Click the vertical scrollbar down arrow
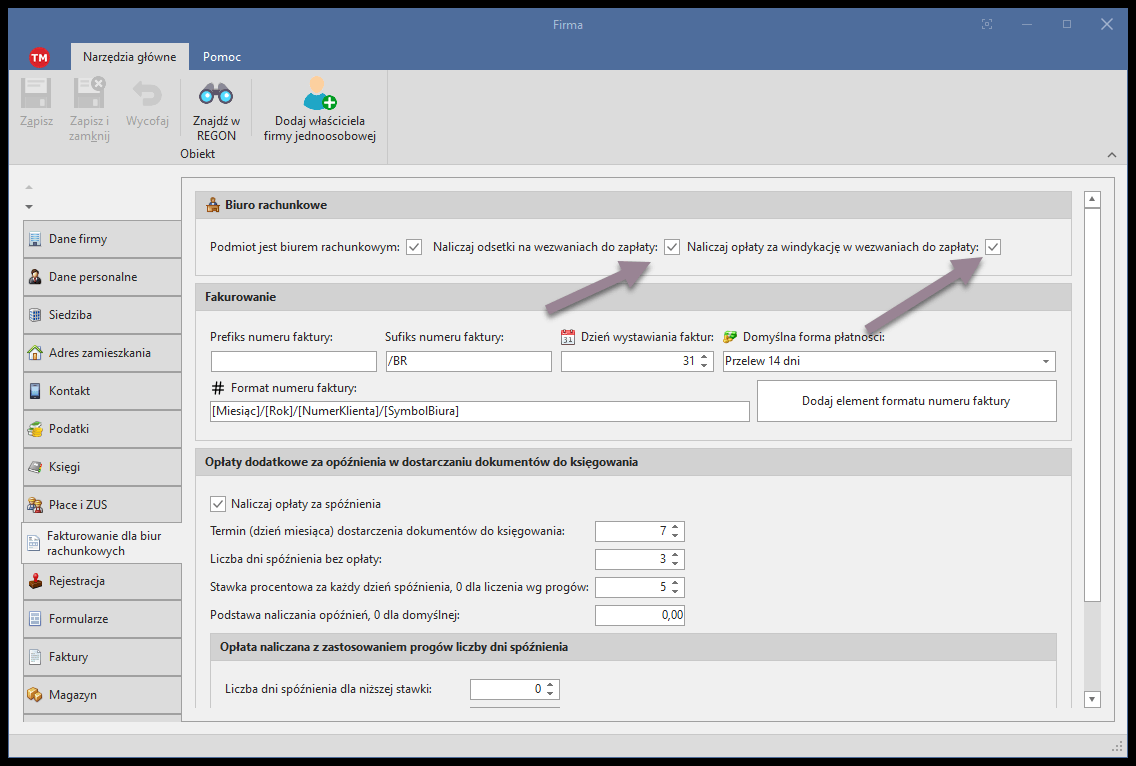 [1092, 699]
